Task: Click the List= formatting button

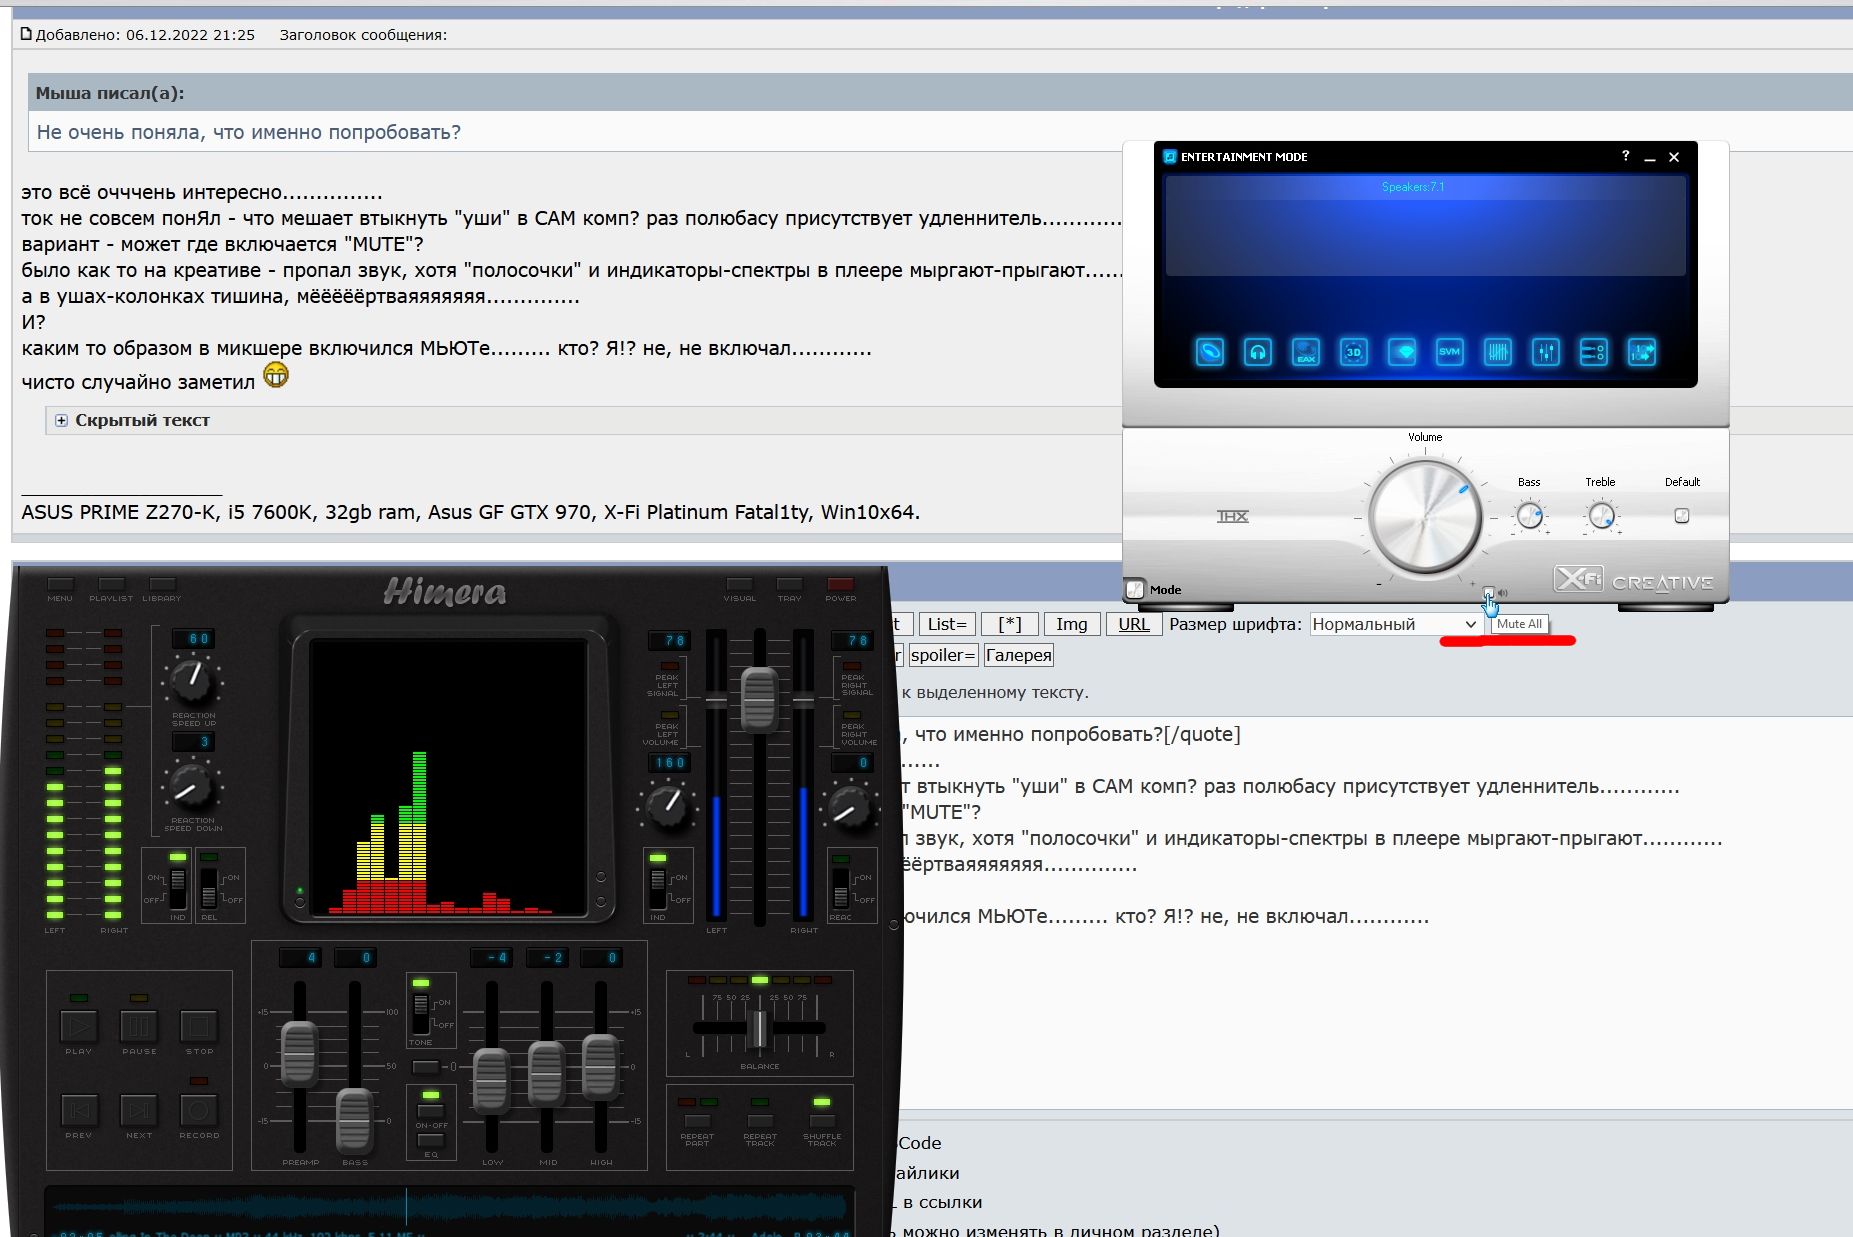Action: [x=947, y=624]
